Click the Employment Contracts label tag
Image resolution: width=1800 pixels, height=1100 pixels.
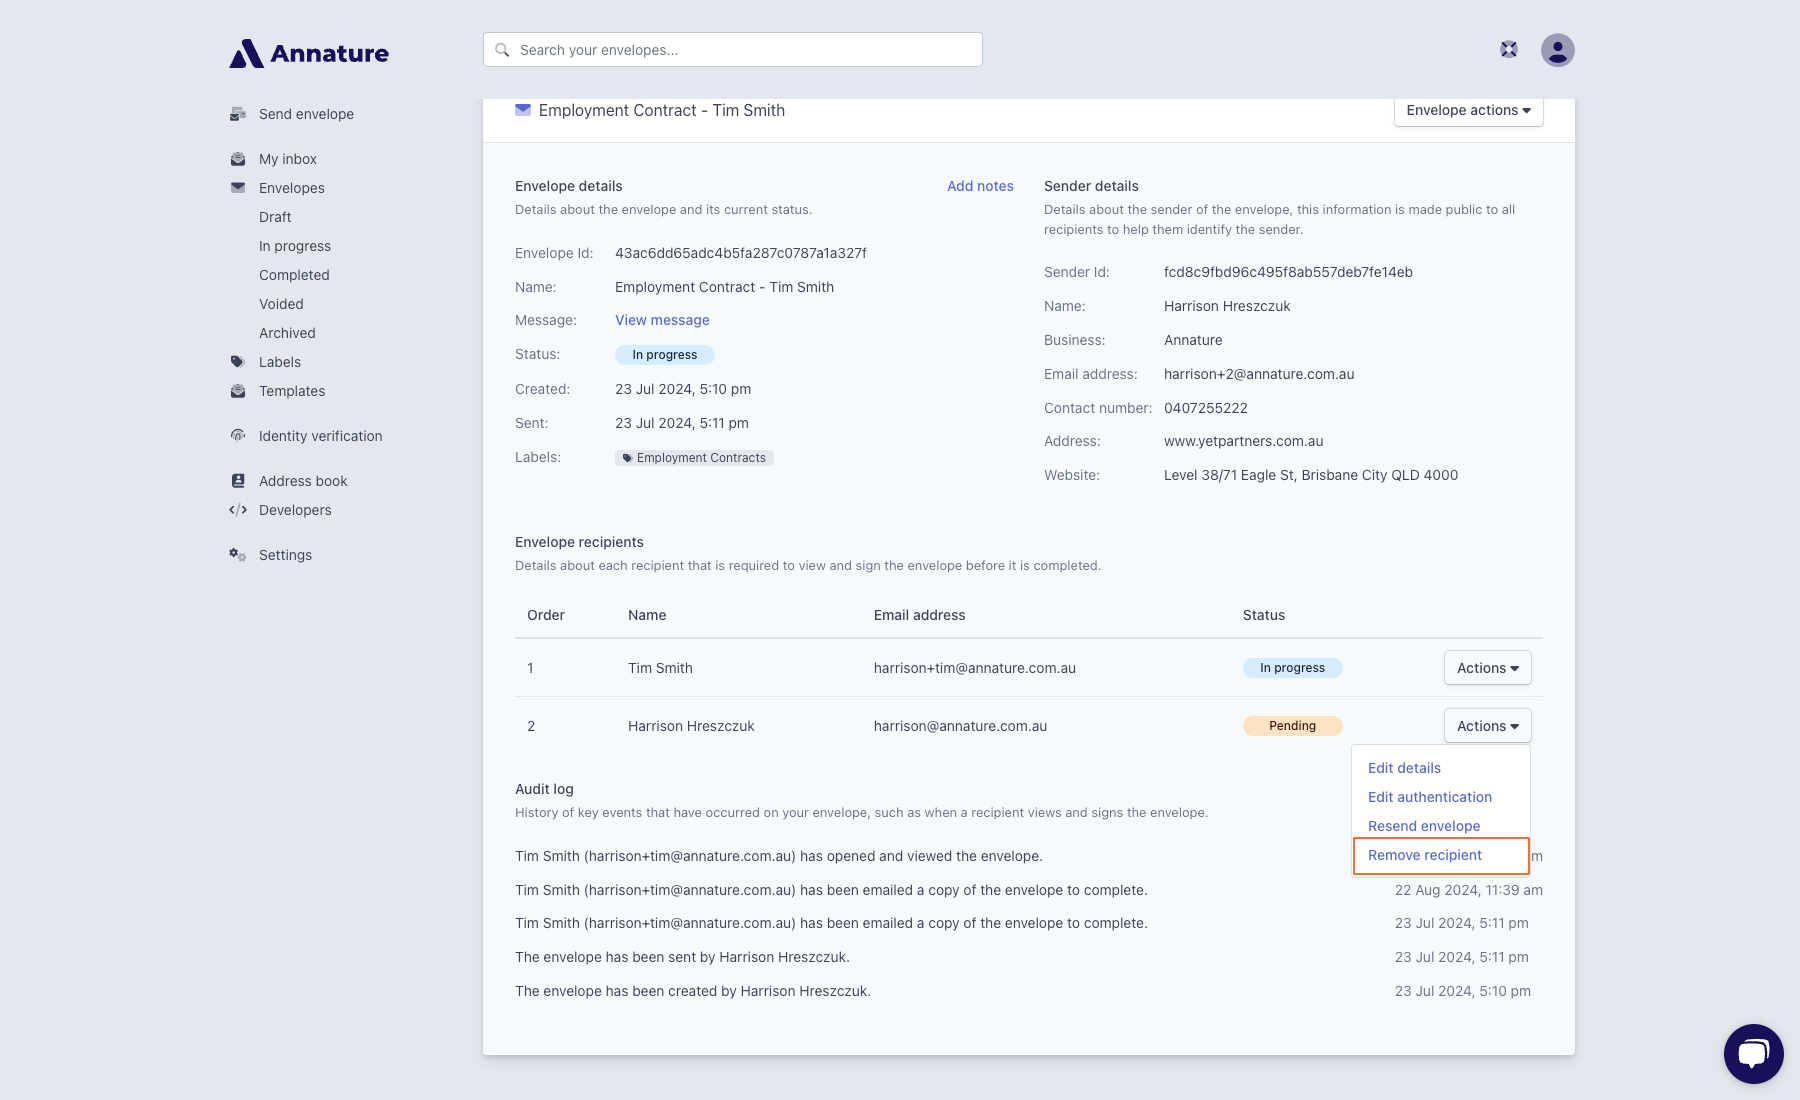[694, 458]
